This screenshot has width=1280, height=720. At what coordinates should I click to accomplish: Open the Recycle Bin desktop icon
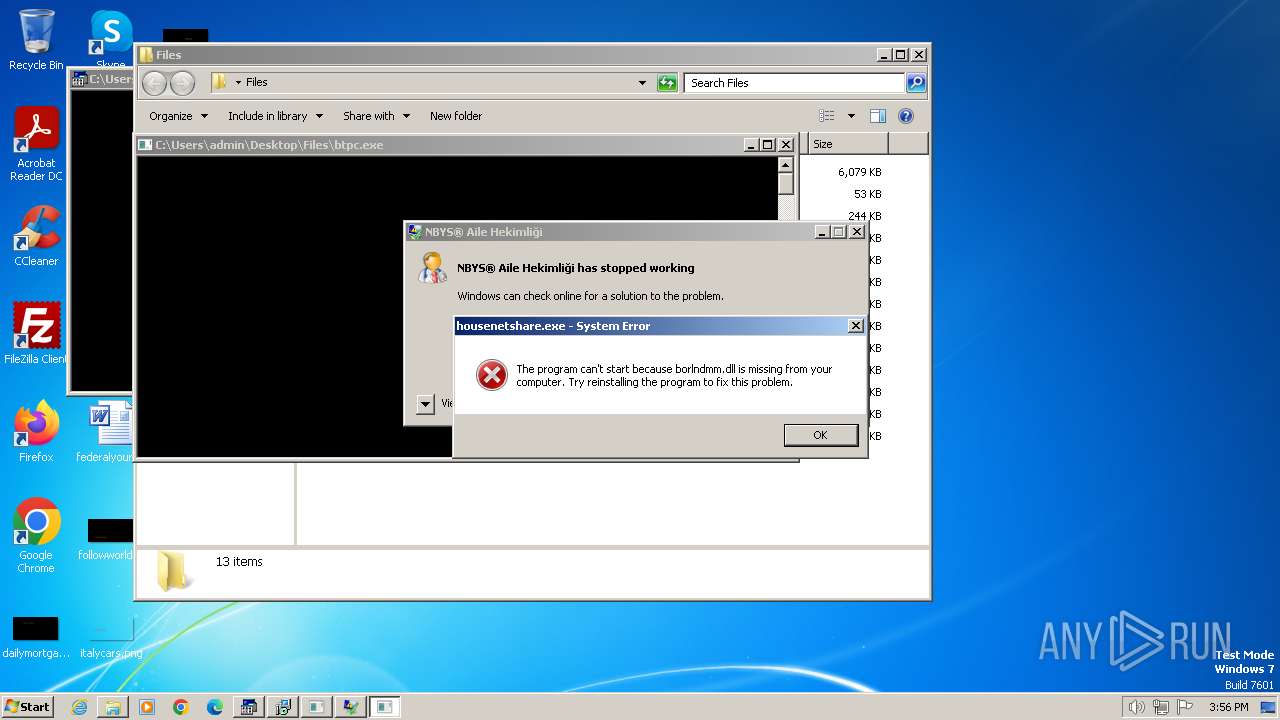point(36,40)
